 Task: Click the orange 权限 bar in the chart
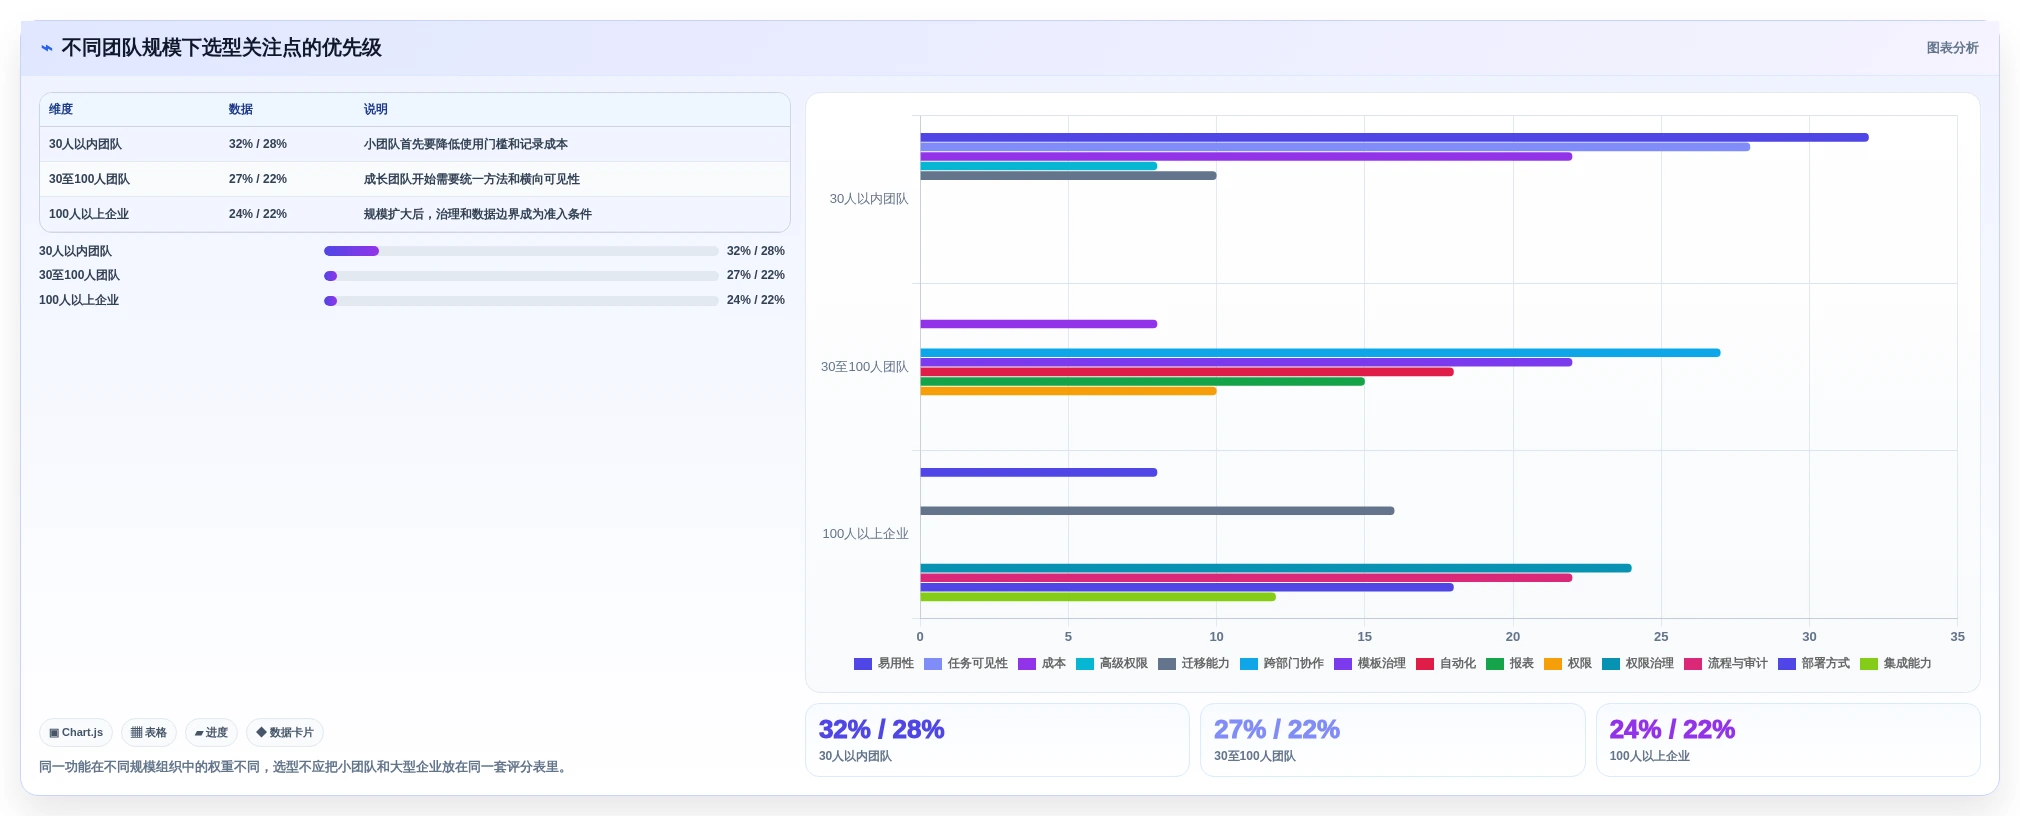[x=1068, y=391]
